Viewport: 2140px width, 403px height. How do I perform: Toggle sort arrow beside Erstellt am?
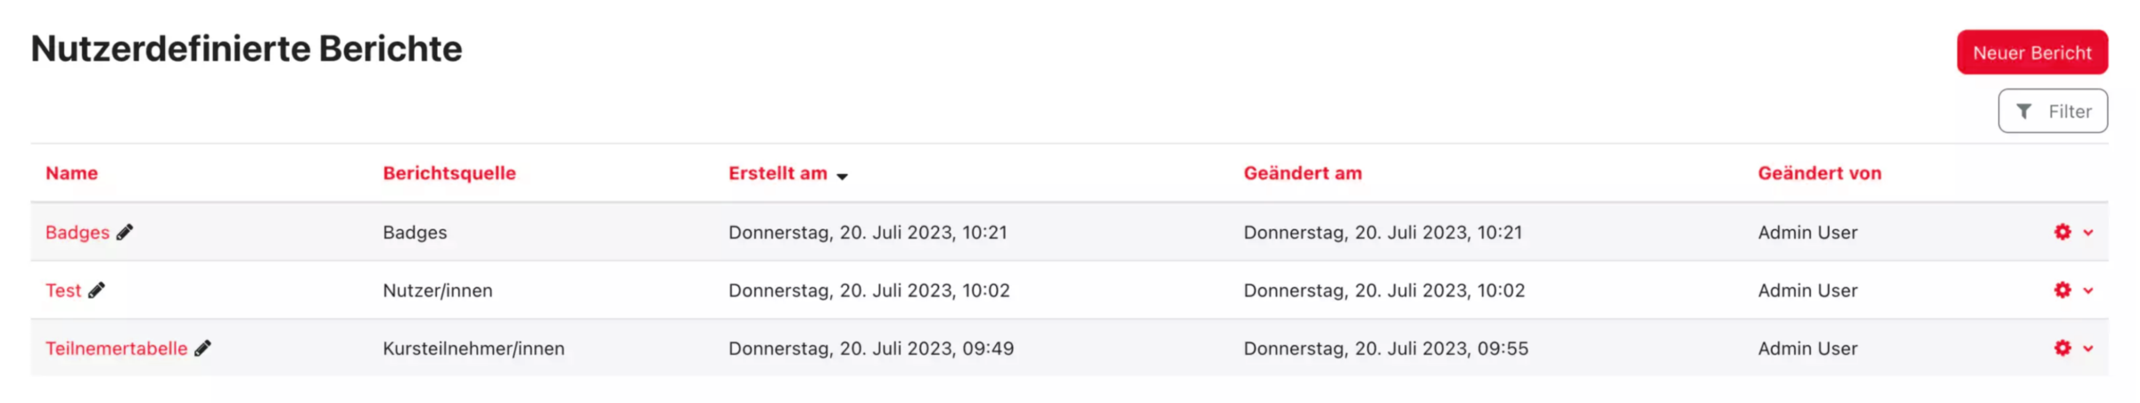(x=842, y=176)
